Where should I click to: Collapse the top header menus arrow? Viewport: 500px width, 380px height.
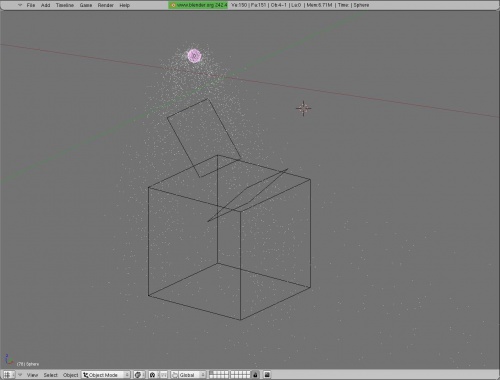click(20, 5)
